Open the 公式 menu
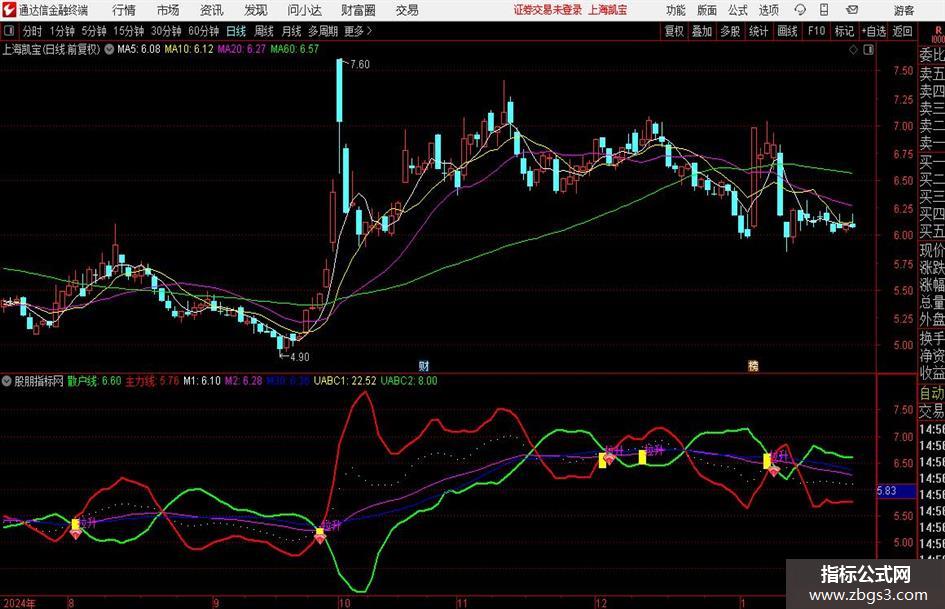 (x=738, y=10)
